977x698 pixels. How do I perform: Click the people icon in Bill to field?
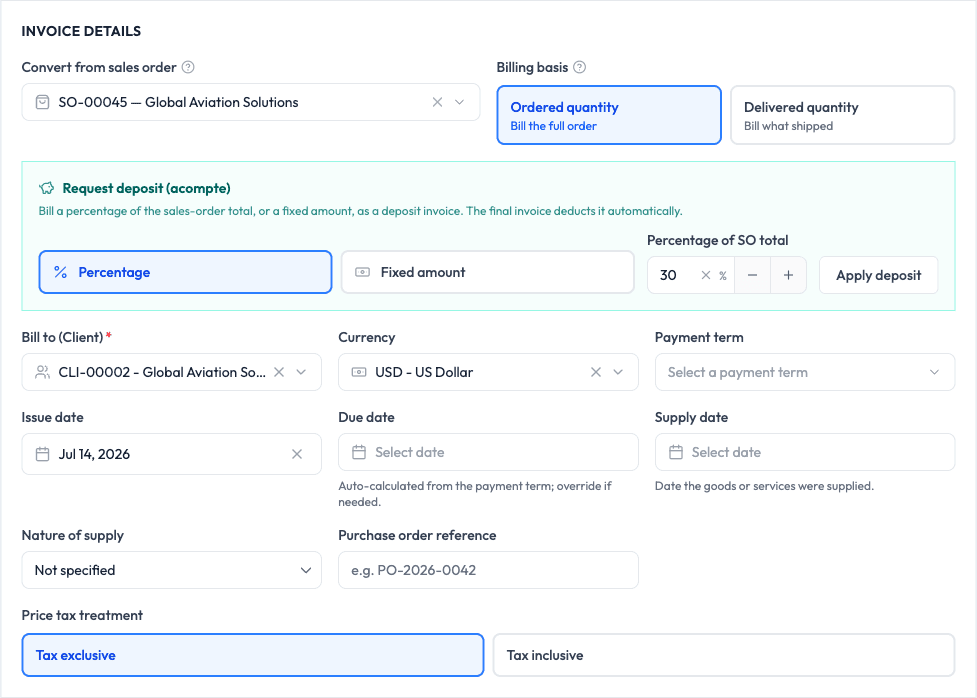pos(42,372)
